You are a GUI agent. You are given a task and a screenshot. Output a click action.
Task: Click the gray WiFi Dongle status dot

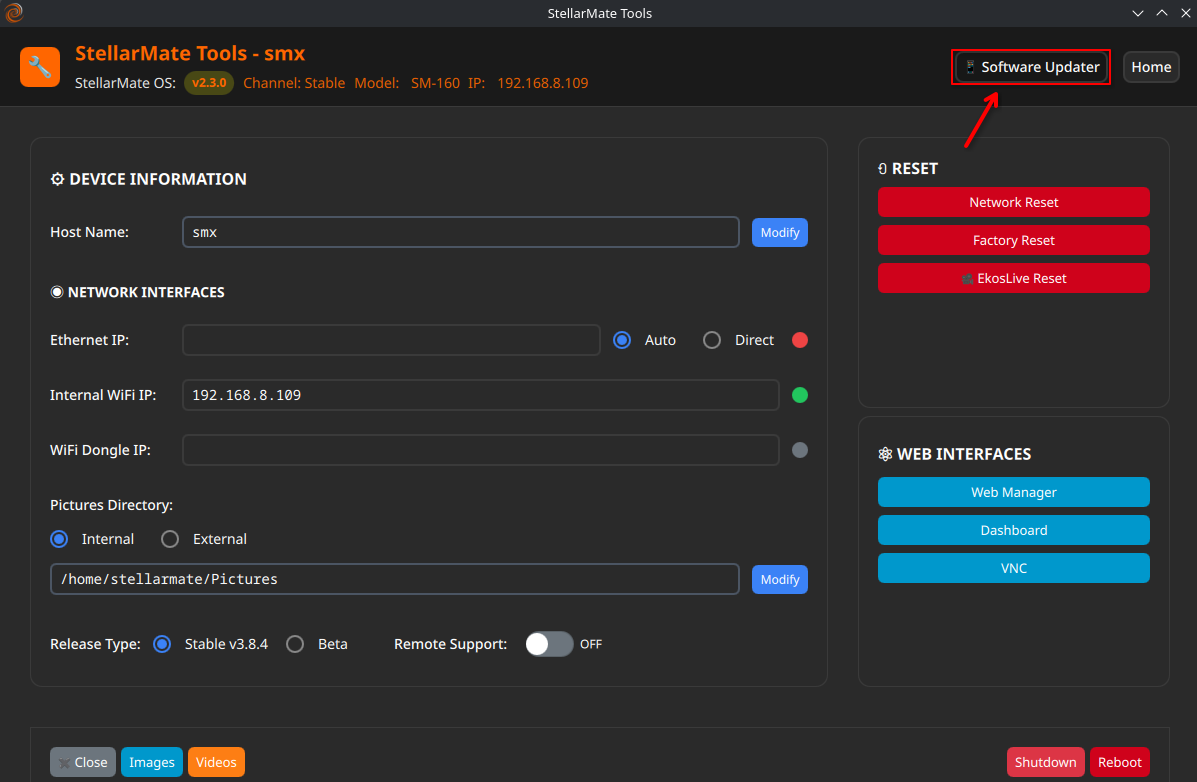click(x=799, y=450)
